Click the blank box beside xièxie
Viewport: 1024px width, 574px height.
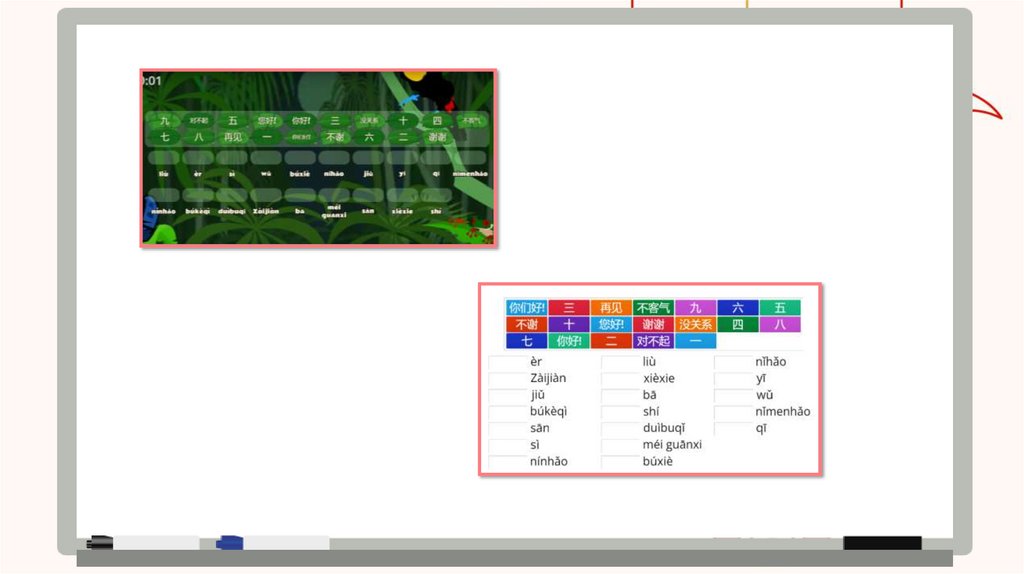point(620,378)
